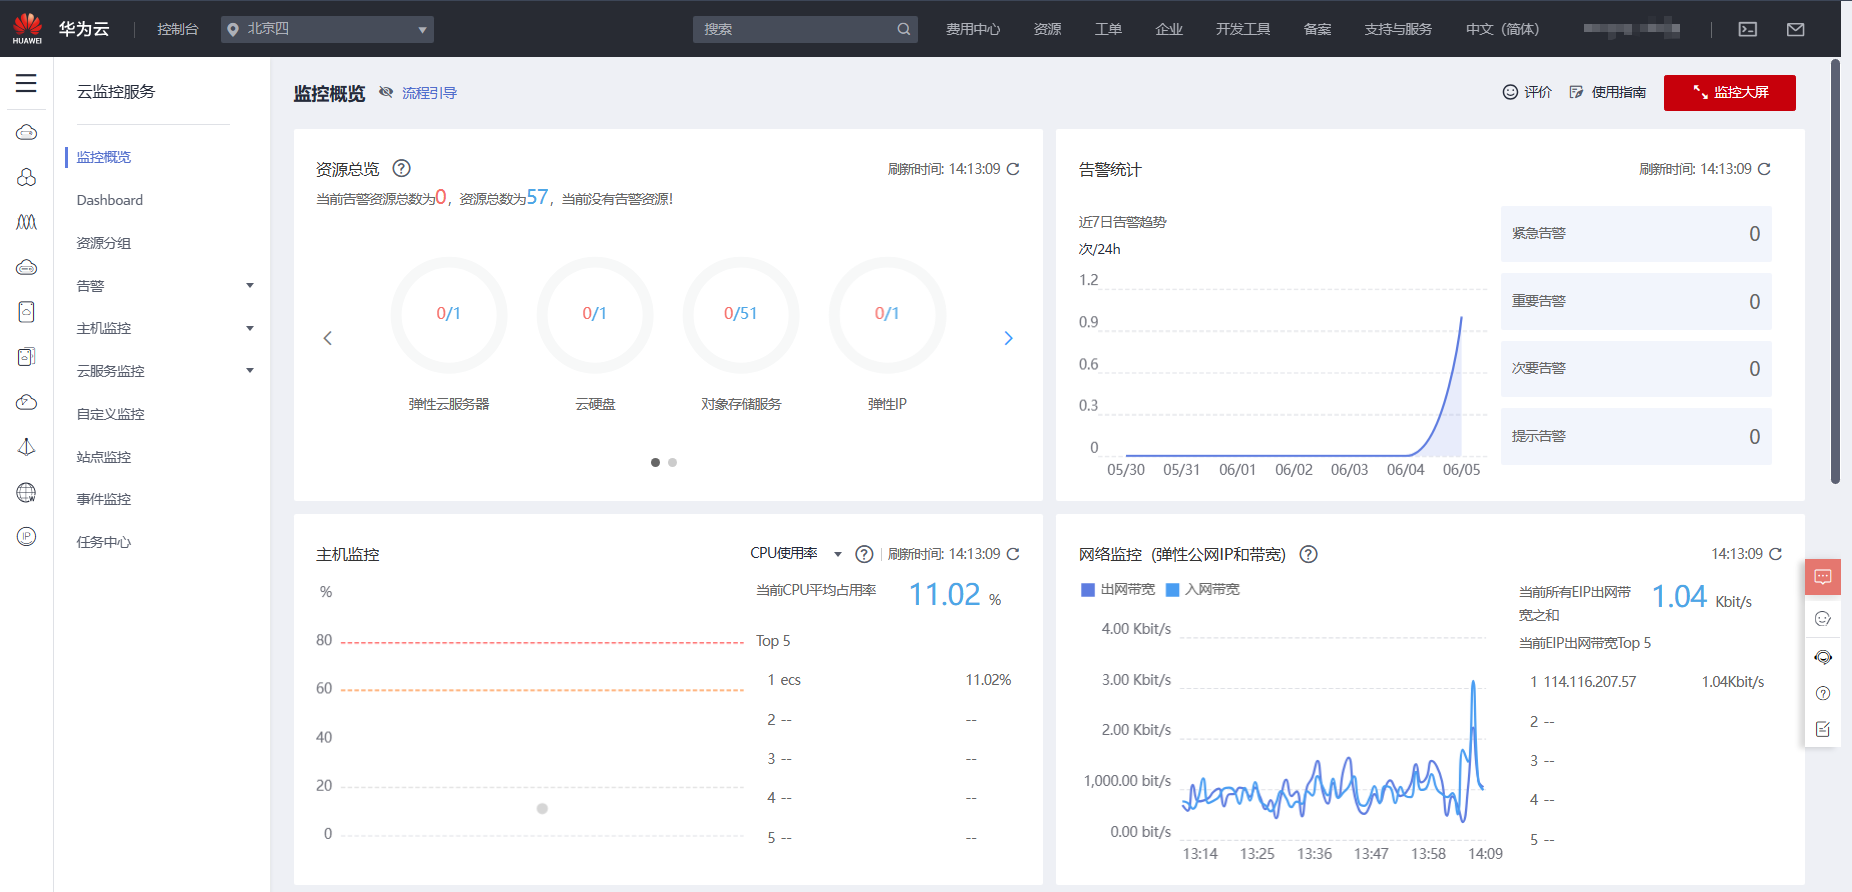This screenshot has width=1852, height=892.
Task: Click the wave-shaped sidebar icon
Action: (x=27, y=222)
